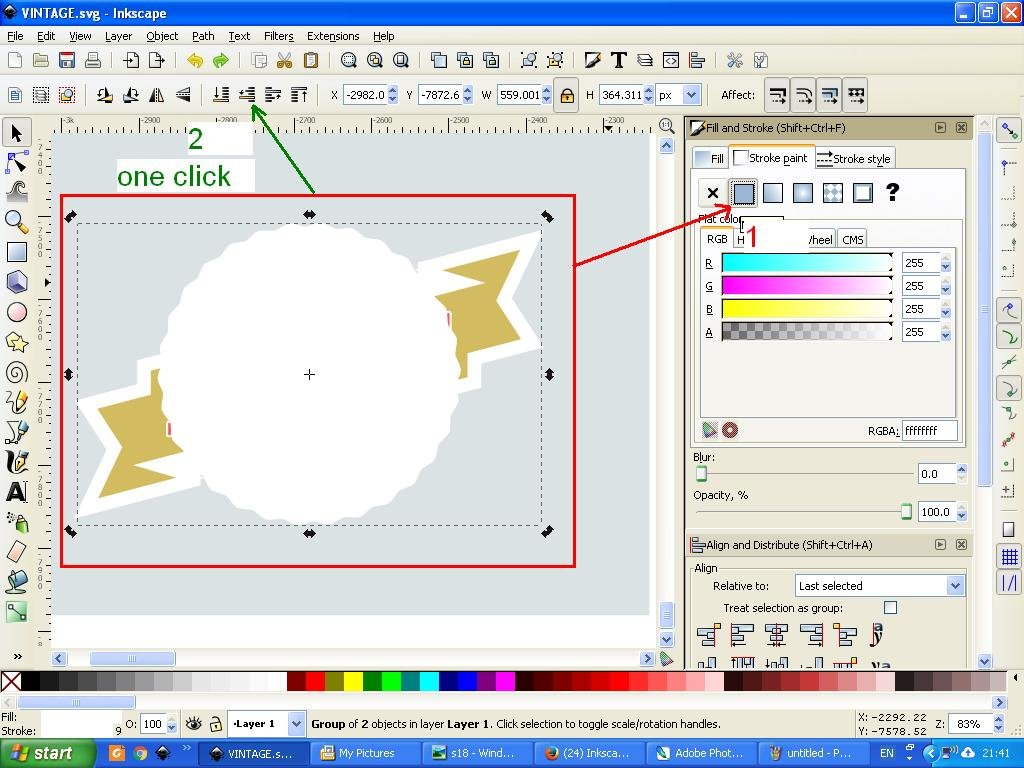
Task: Select Linear gradient paint button
Action: point(773,193)
